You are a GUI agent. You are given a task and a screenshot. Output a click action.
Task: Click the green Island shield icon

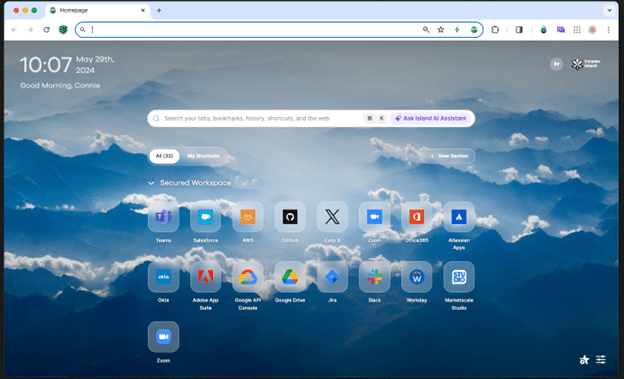click(x=63, y=29)
